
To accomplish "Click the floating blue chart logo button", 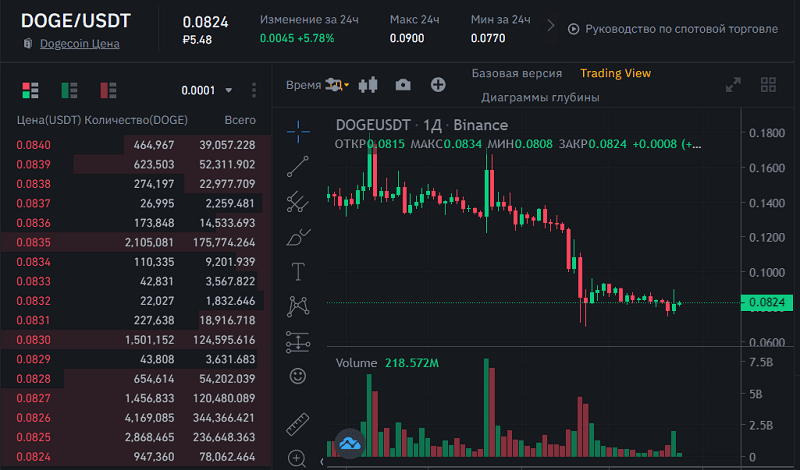I will 350,443.
